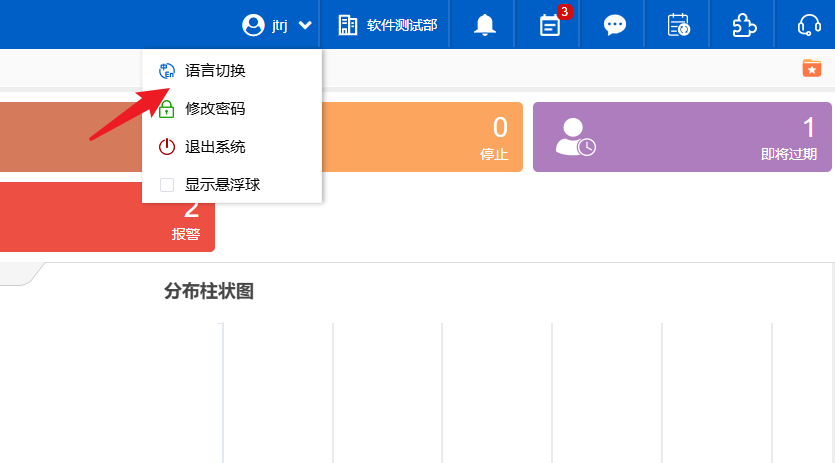Choose 修改密码 in the dropdown menu
The width and height of the screenshot is (835, 463).
click(x=215, y=109)
